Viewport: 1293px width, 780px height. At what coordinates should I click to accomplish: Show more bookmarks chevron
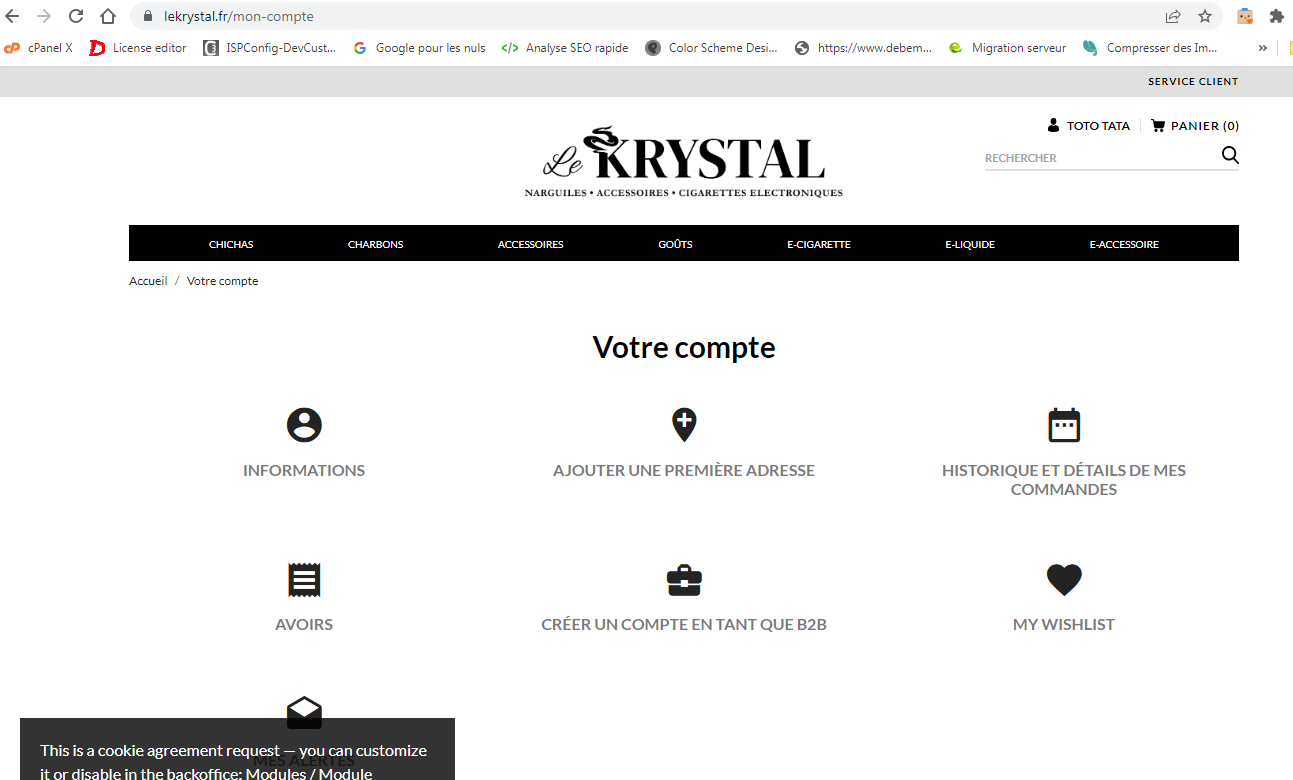[x=1263, y=48]
